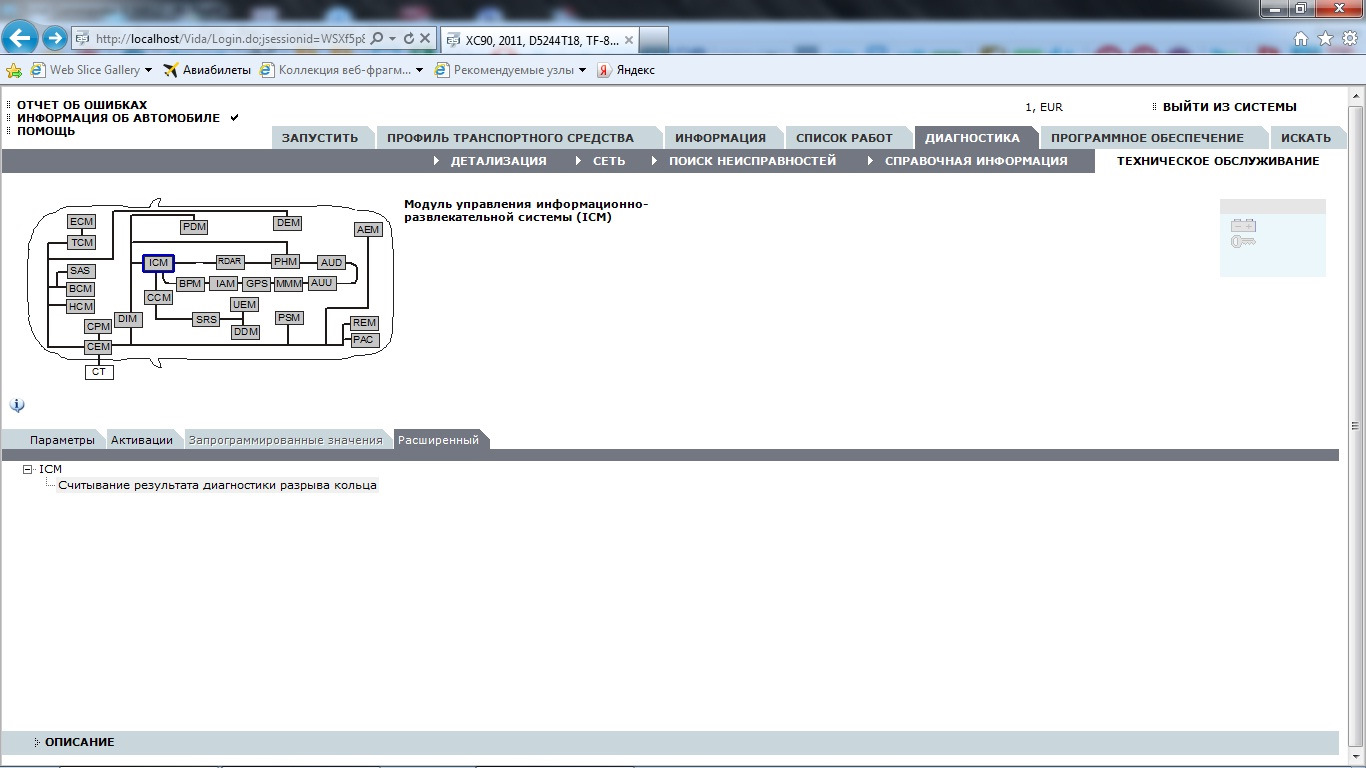Open СПРАВОЧНАЯ ИНФОРМАЦИЯ subtab
Viewport: 1366px width, 768px height.
click(976, 161)
